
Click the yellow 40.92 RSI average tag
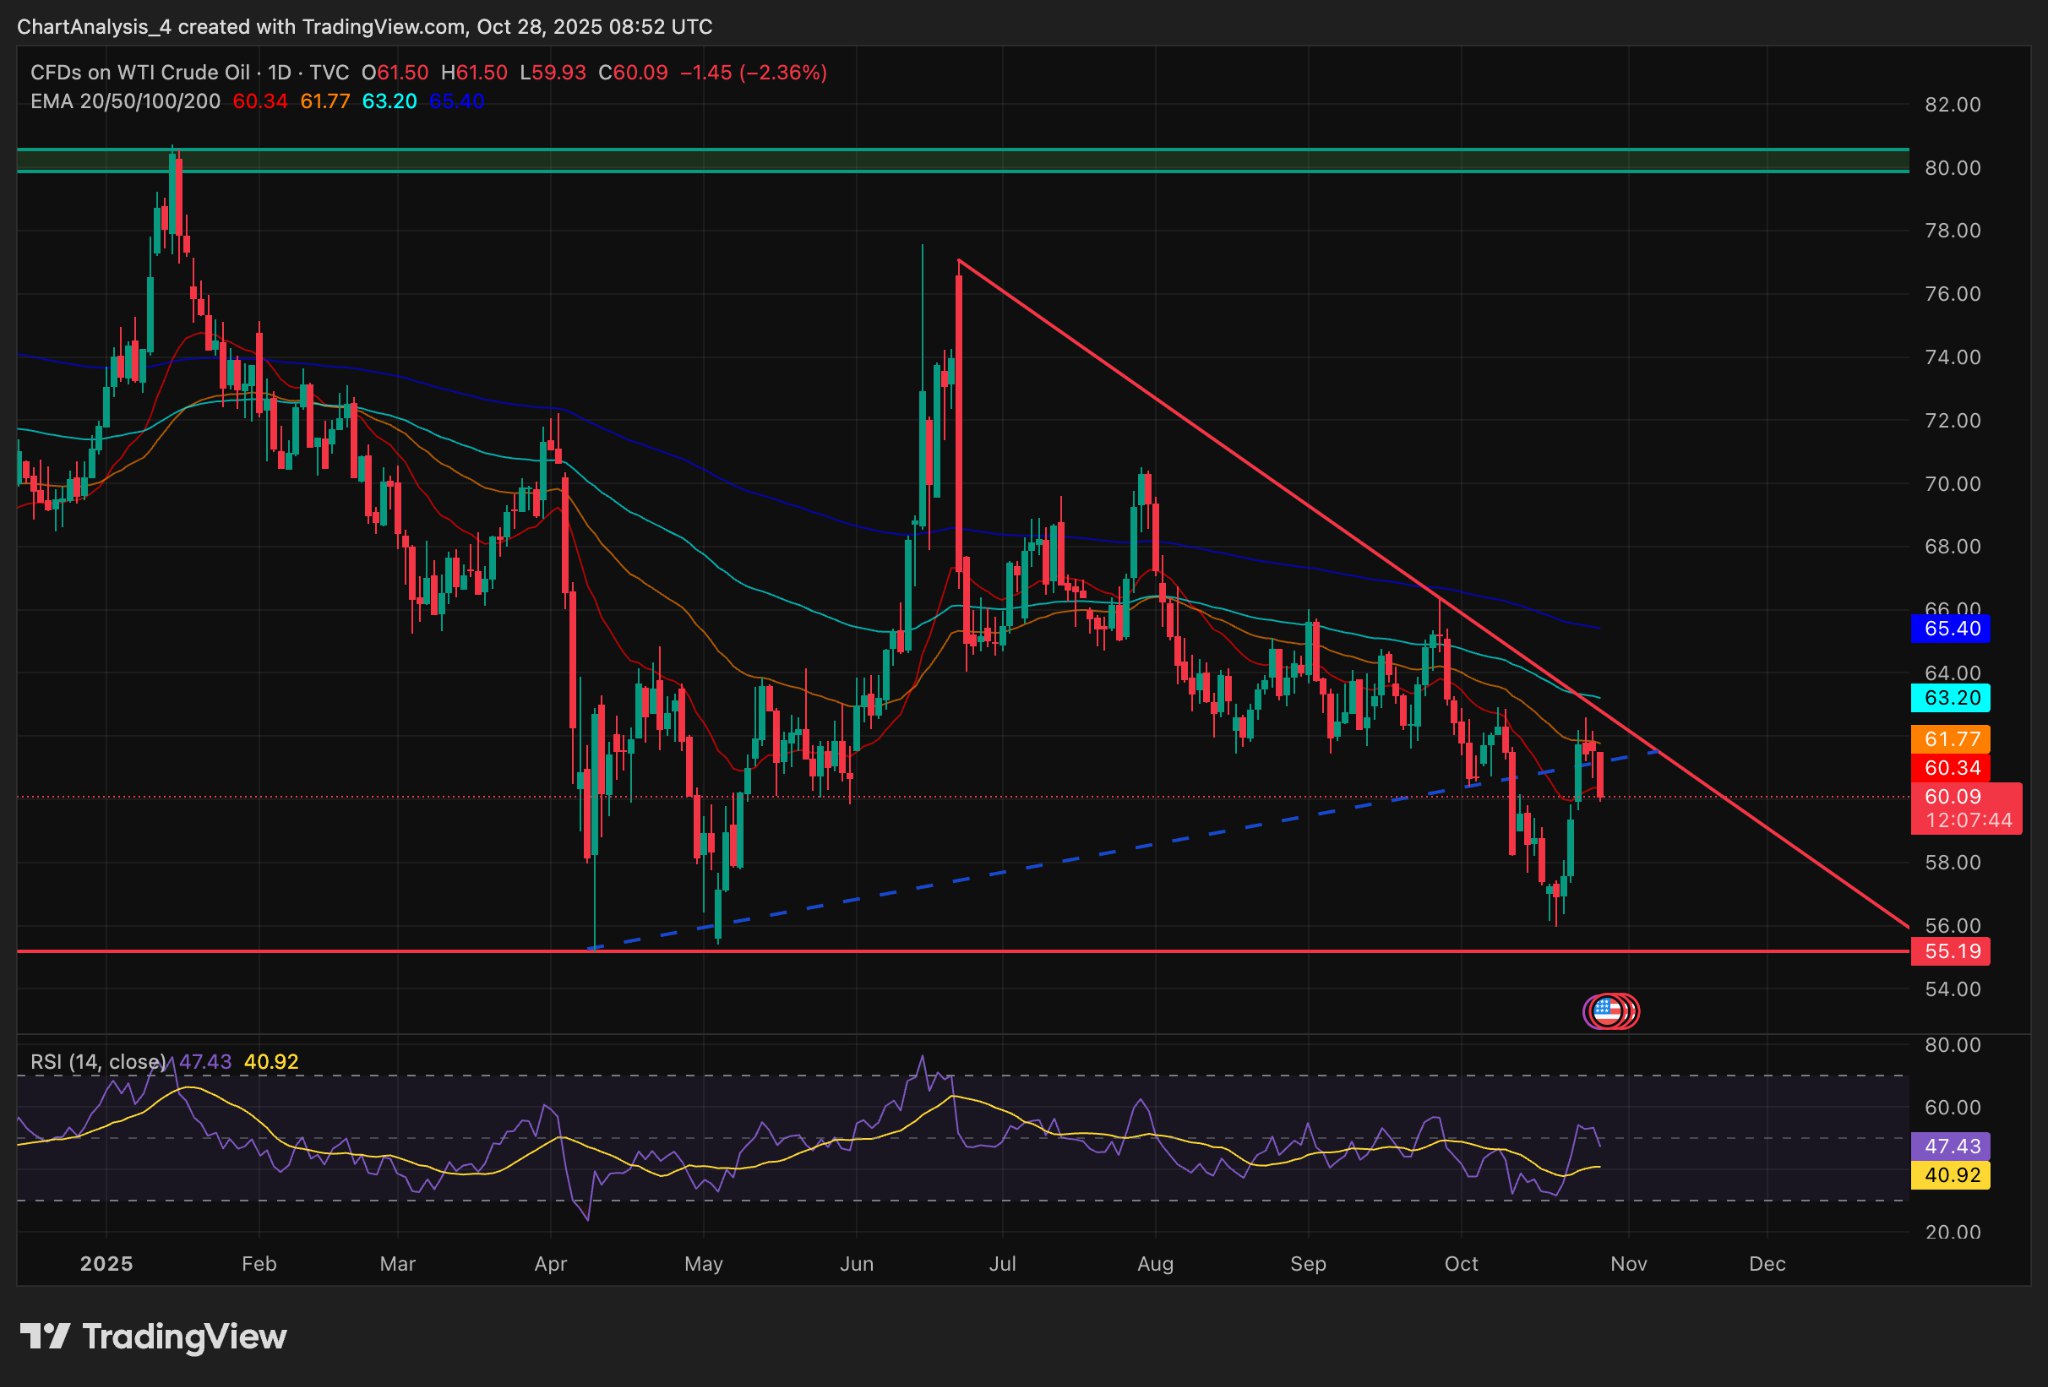[1950, 1175]
